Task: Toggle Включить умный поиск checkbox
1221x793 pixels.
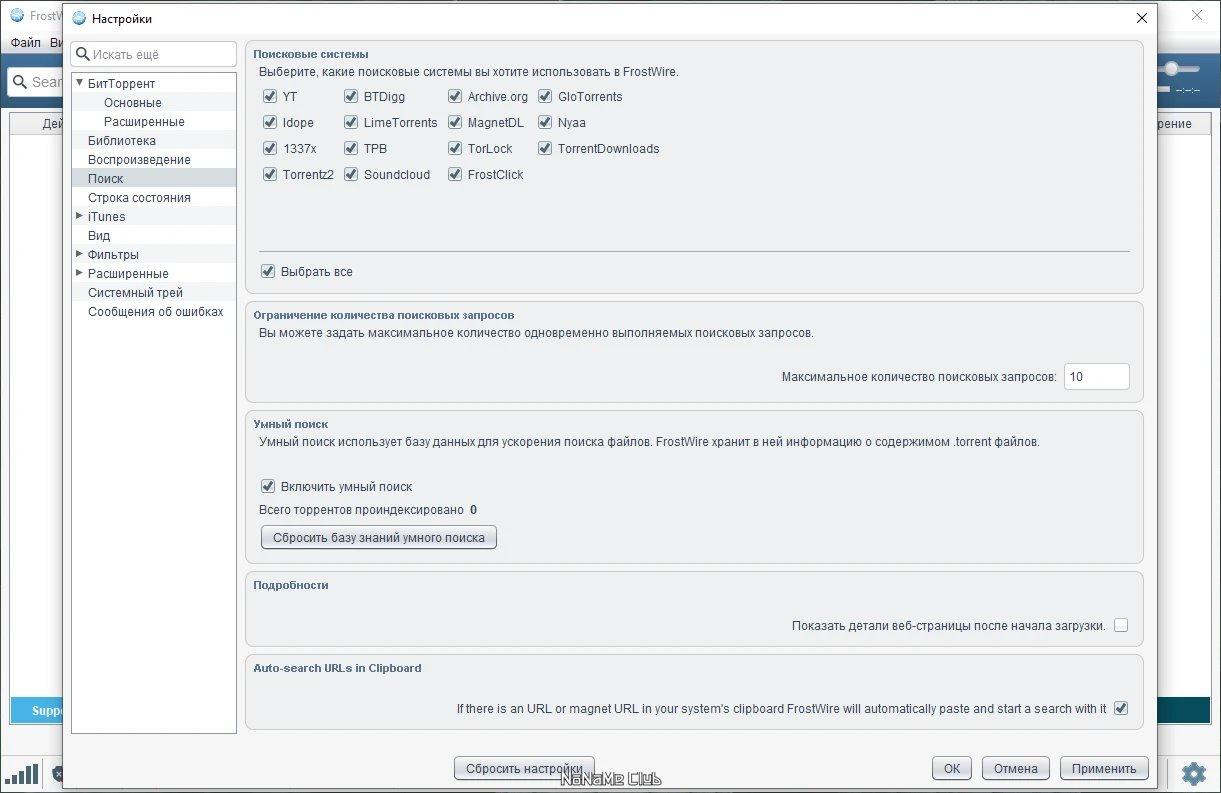Action: tap(268, 487)
